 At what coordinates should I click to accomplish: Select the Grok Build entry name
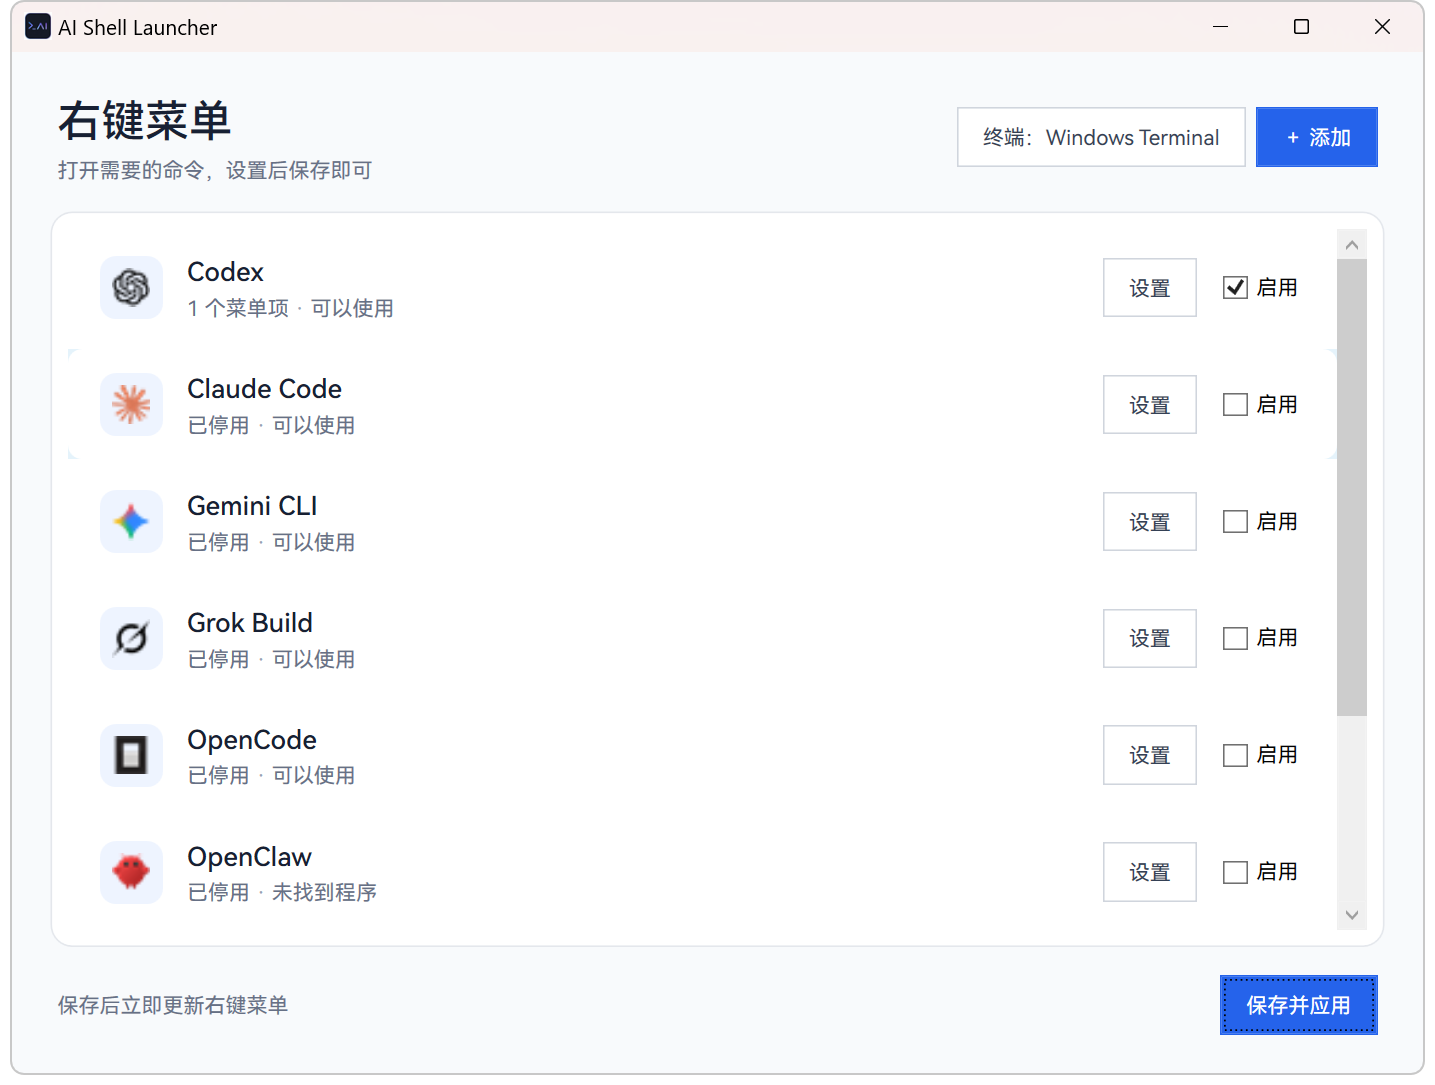pos(250,623)
